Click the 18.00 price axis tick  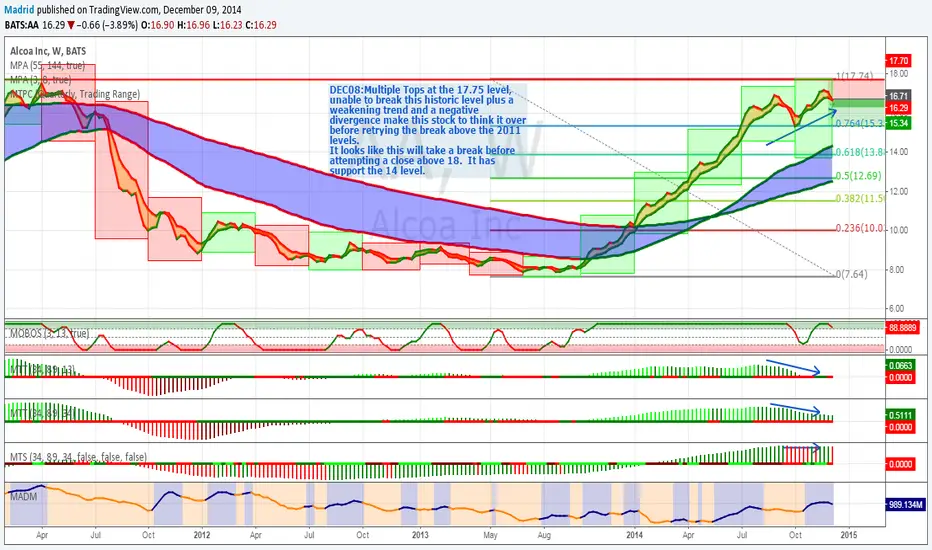[898, 74]
